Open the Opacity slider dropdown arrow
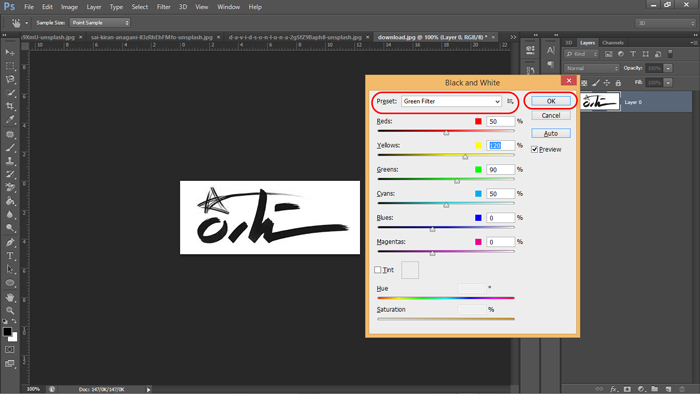This screenshot has height=394, width=700. [668, 68]
